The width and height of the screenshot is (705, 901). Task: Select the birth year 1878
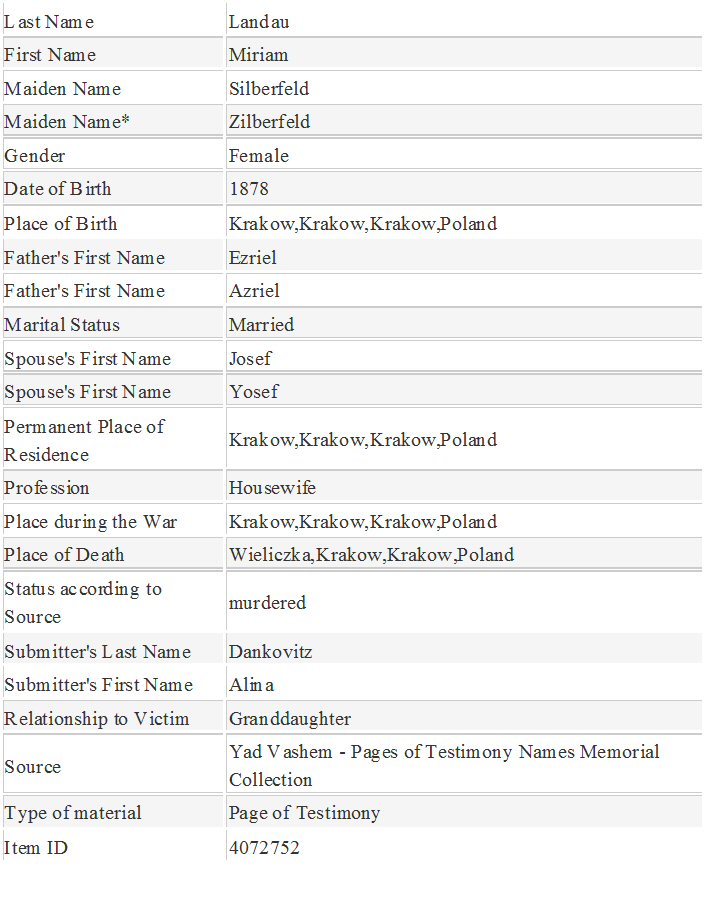(249, 189)
